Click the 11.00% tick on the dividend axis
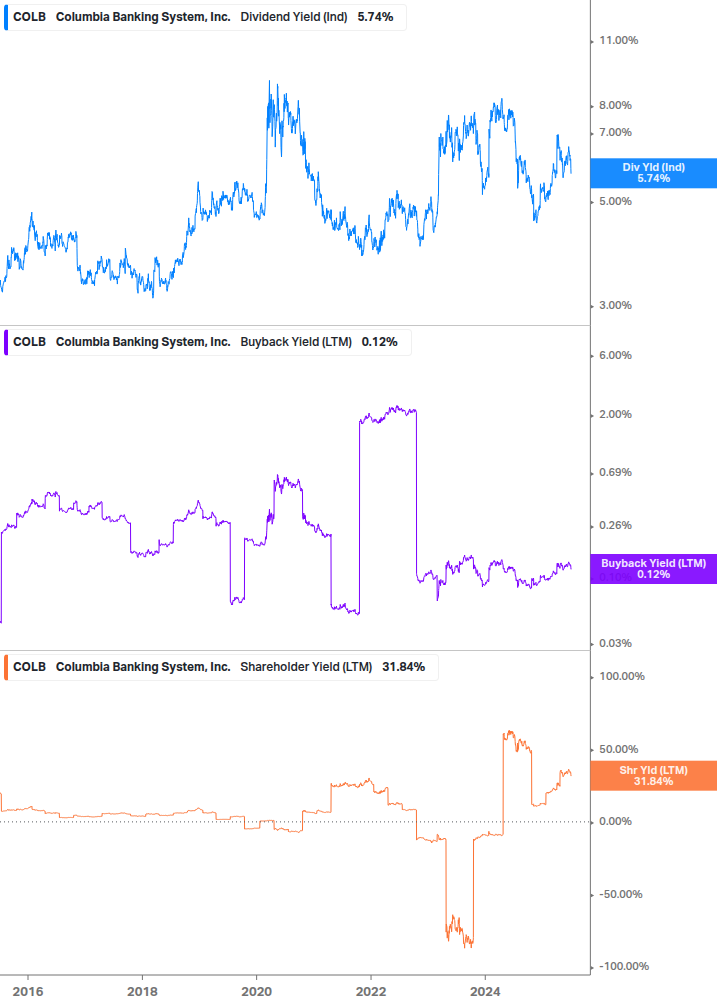Viewport: 717px width, 1005px height. click(618, 40)
